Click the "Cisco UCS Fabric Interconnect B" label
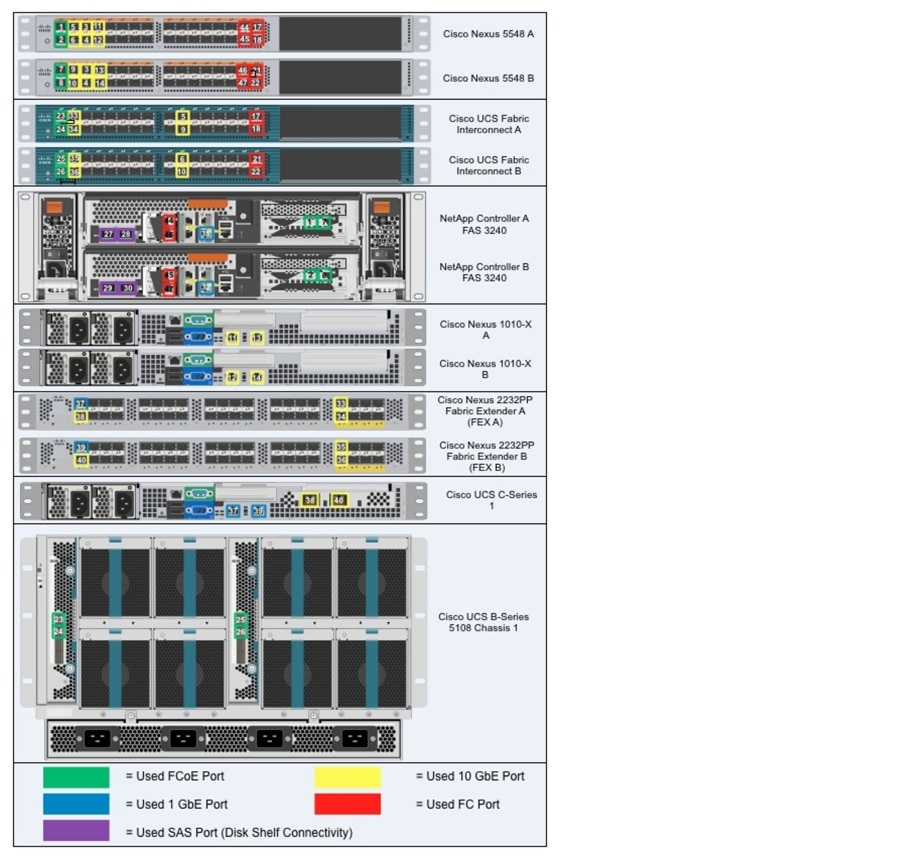900x860 pixels. tap(488, 165)
